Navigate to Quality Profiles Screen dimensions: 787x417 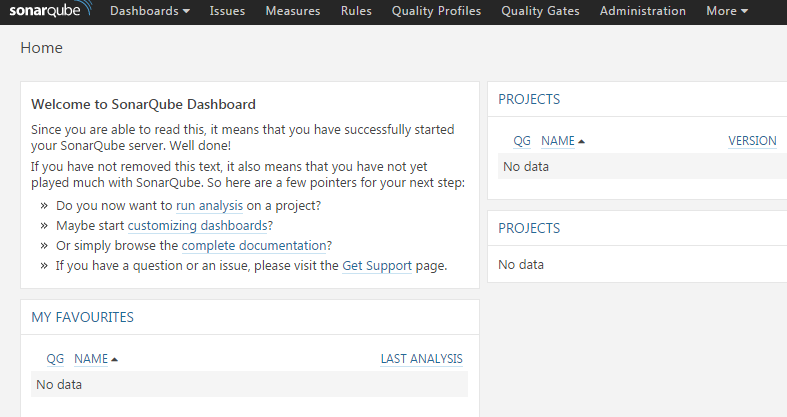[x=436, y=11]
